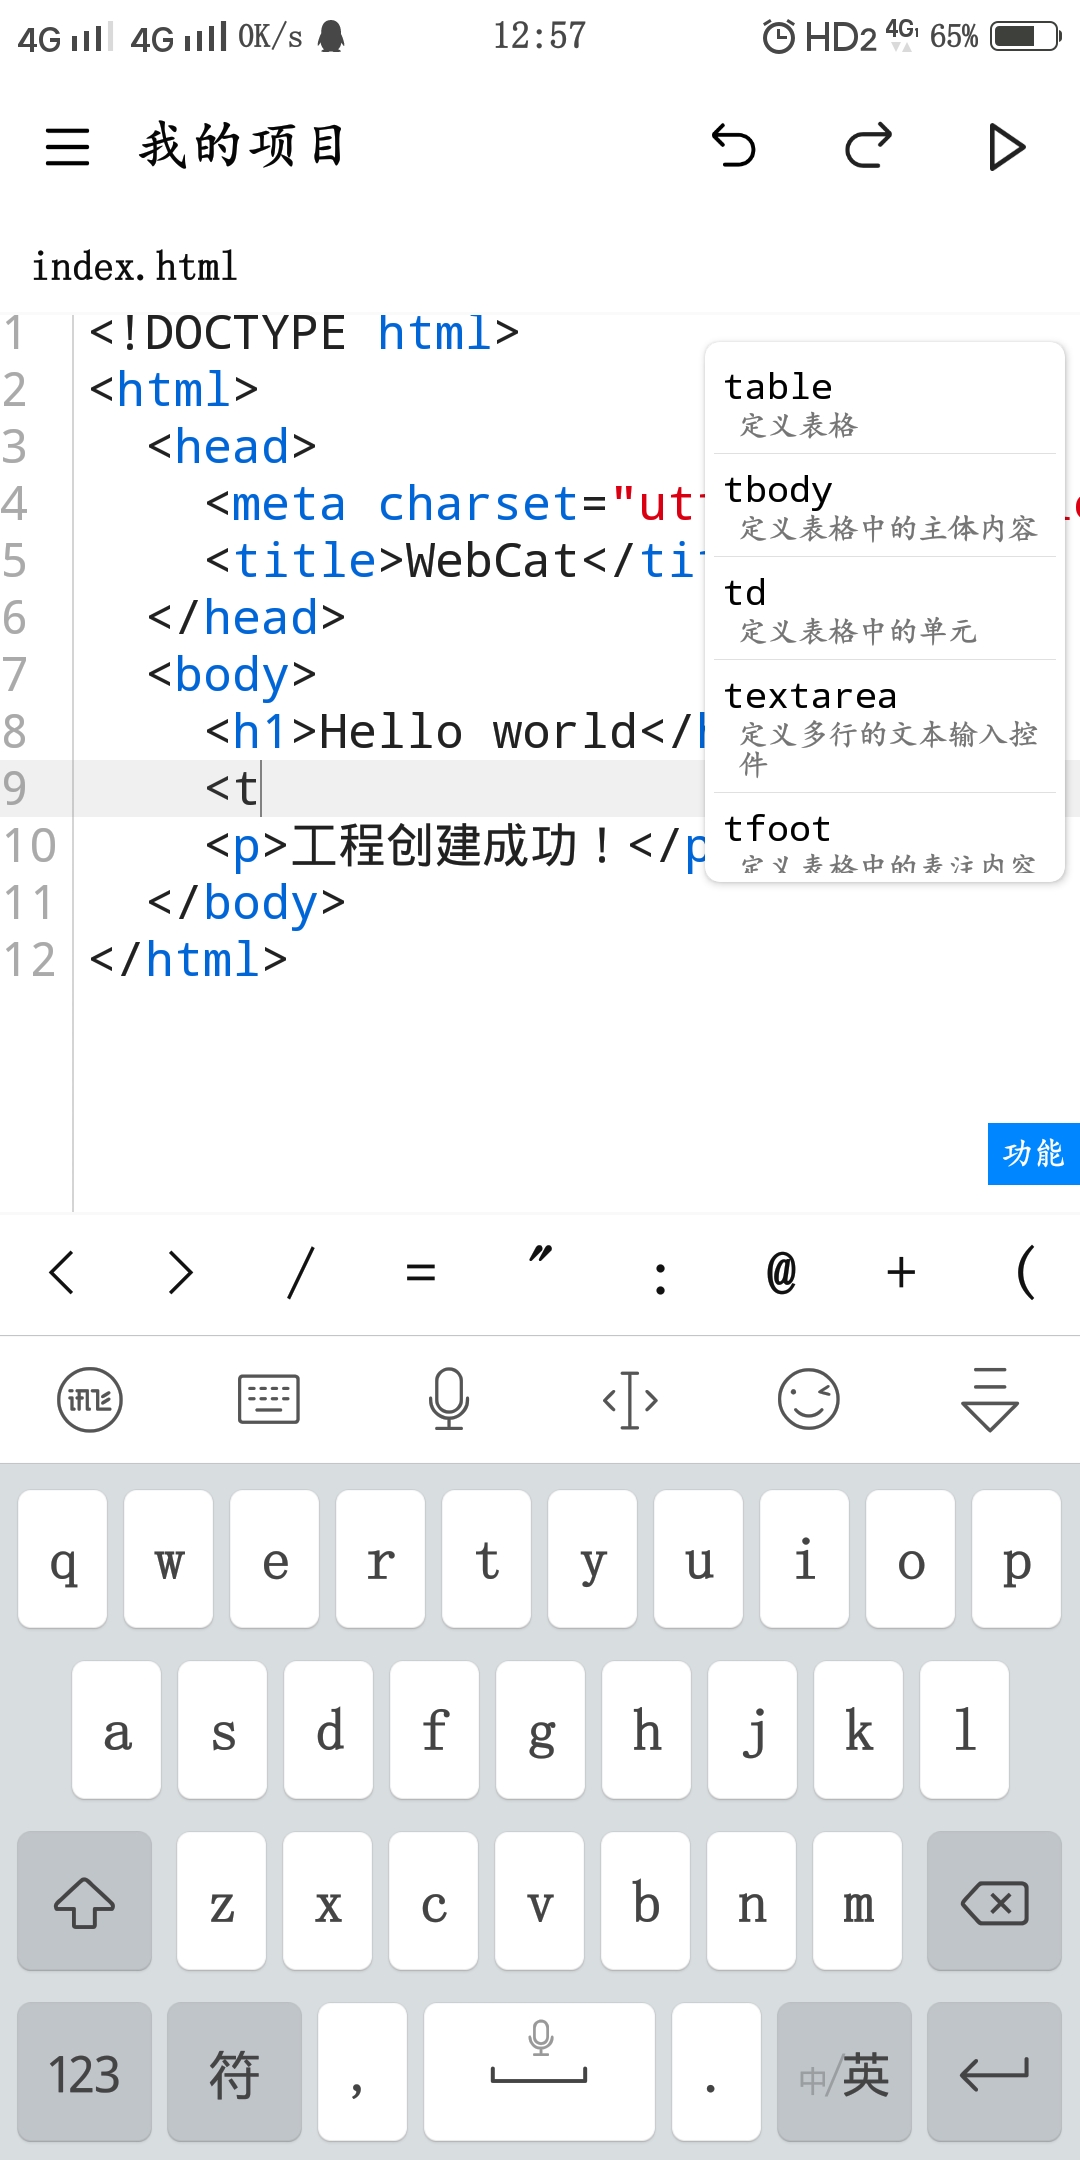1080x2160 pixels.
Task: Tap the period key
Action: click(x=716, y=2072)
